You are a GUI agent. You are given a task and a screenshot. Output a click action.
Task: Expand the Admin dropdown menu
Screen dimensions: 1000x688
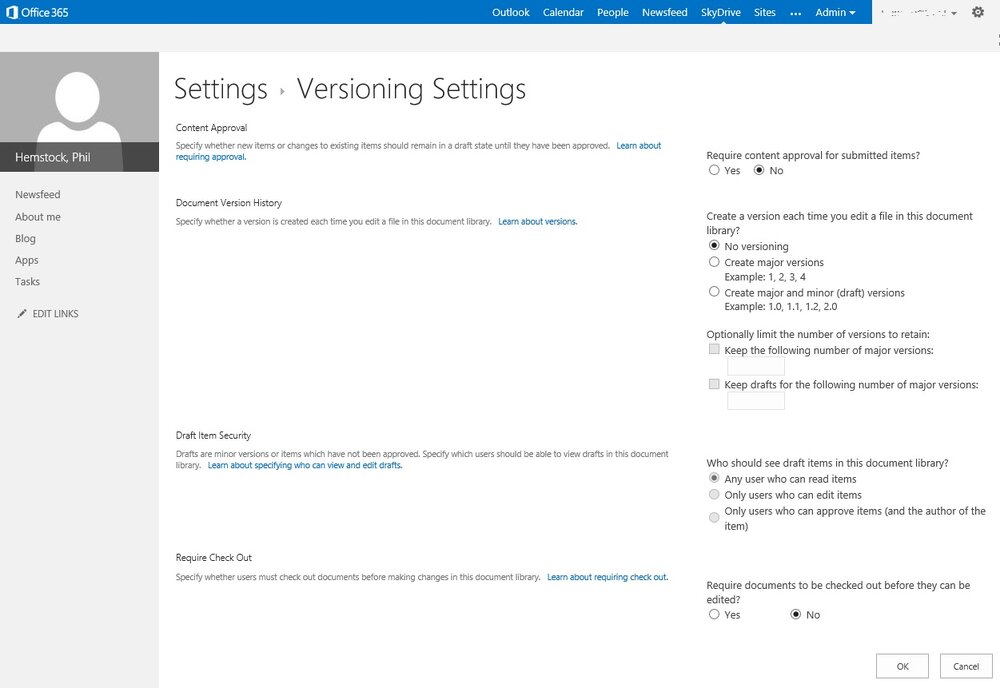pos(835,12)
